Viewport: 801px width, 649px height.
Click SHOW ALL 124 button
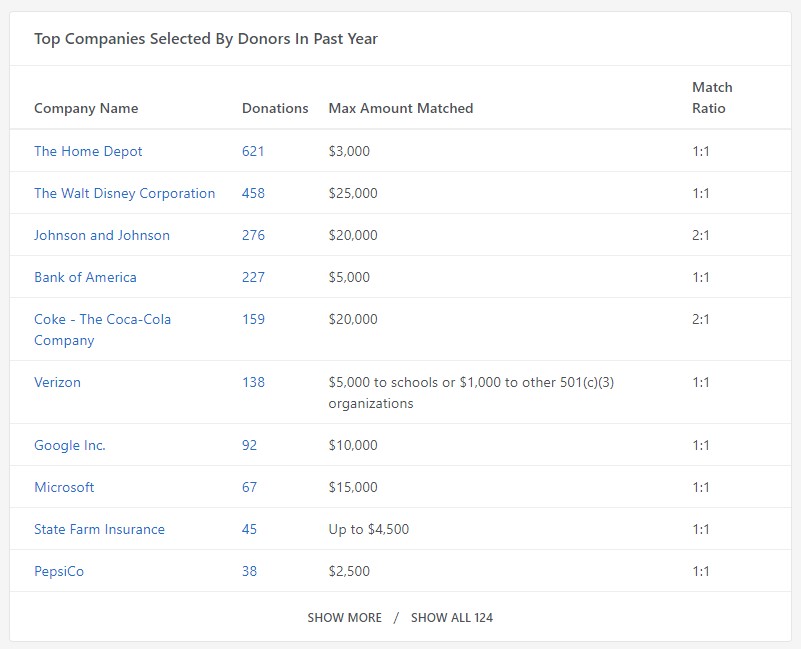452,617
